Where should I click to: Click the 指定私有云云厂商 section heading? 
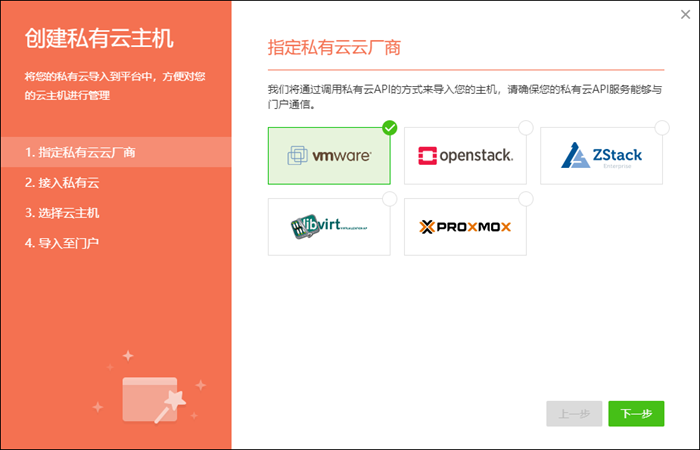click(334, 47)
